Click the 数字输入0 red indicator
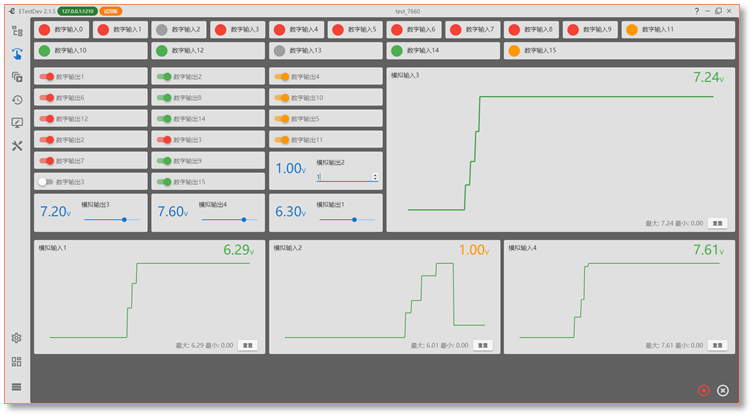 click(45, 30)
